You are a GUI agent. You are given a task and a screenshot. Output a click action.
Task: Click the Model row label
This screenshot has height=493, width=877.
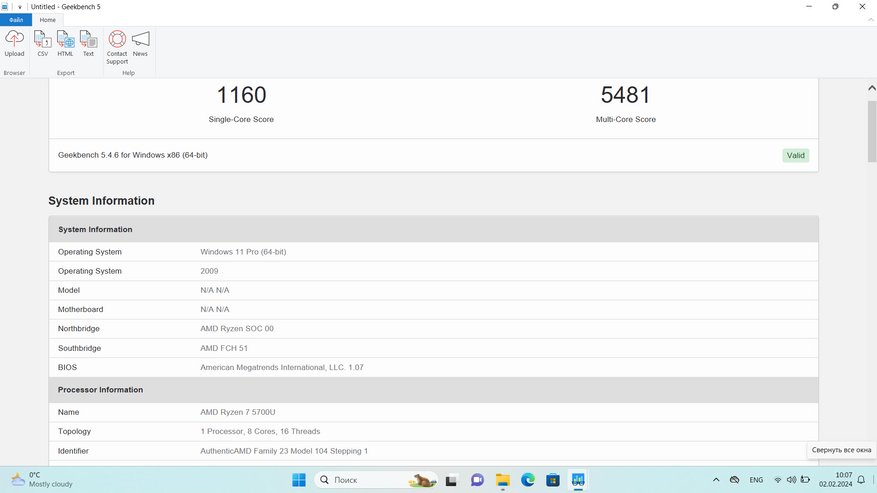tap(69, 290)
